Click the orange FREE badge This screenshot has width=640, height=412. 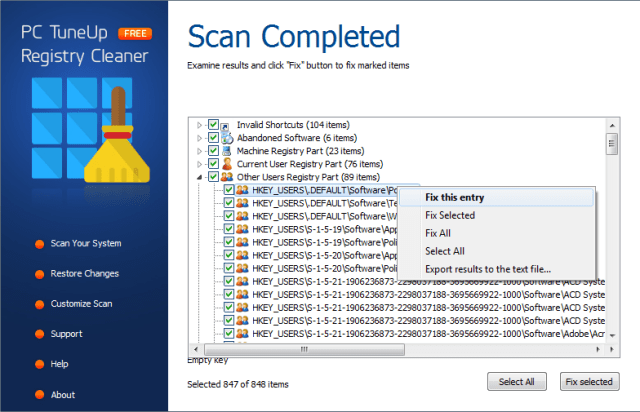(x=135, y=33)
